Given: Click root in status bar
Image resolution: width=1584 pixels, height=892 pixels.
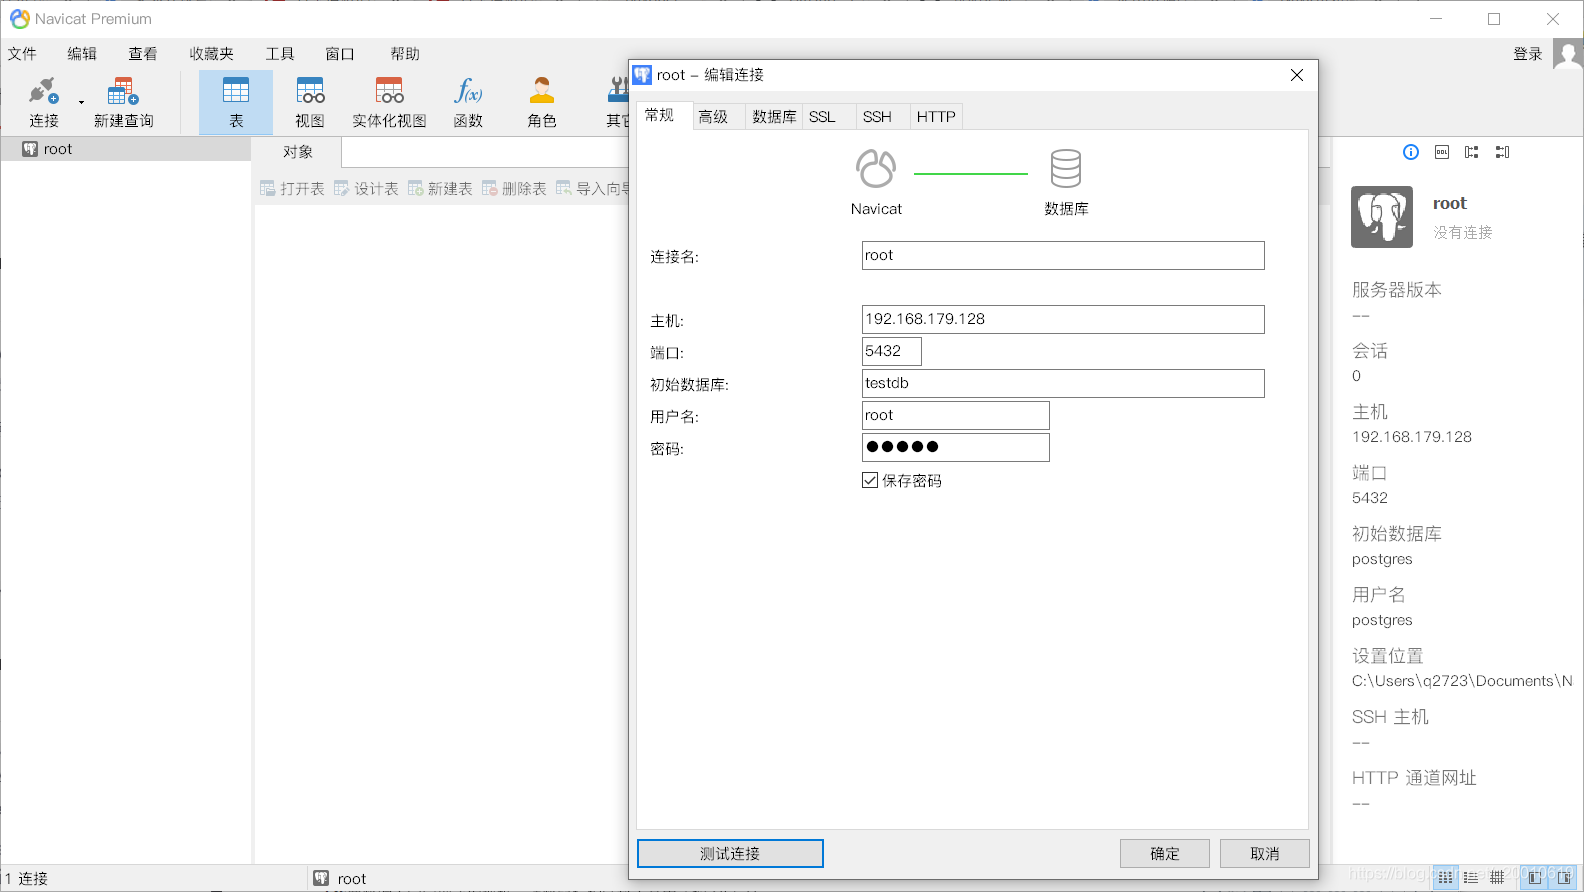Looking at the screenshot, I should 352,879.
